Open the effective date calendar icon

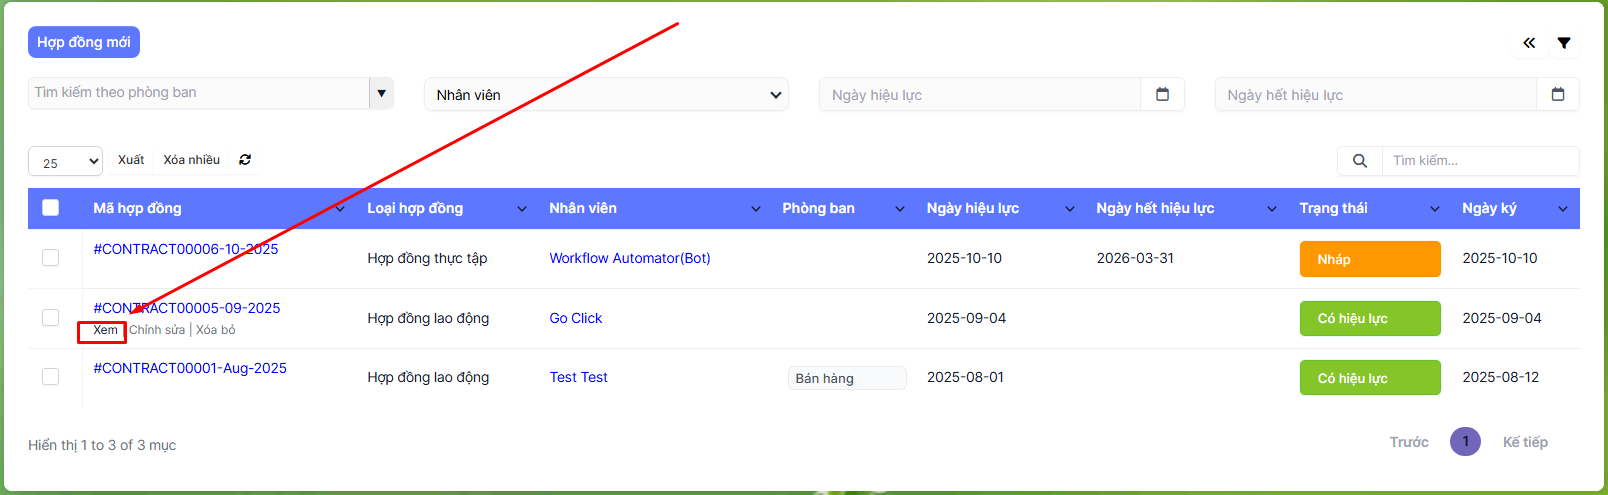(x=1162, y=94)
